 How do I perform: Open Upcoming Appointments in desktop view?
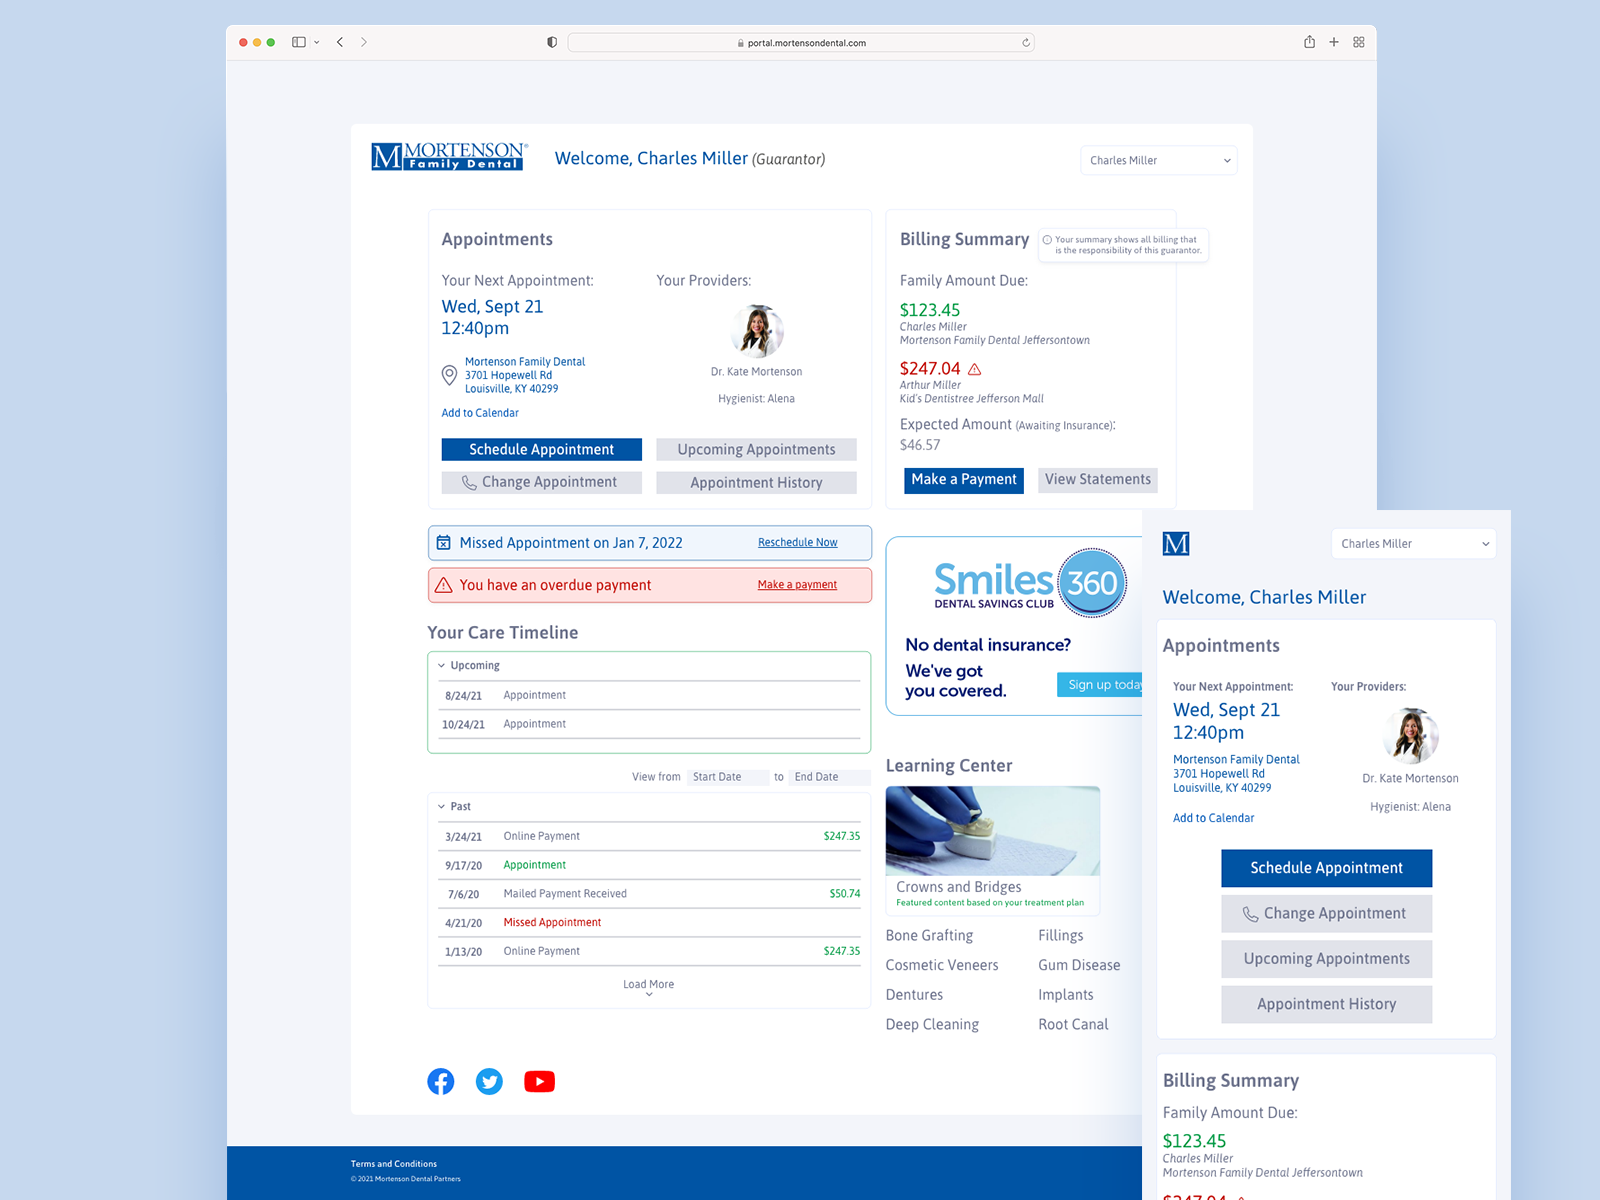click(756, 450)
